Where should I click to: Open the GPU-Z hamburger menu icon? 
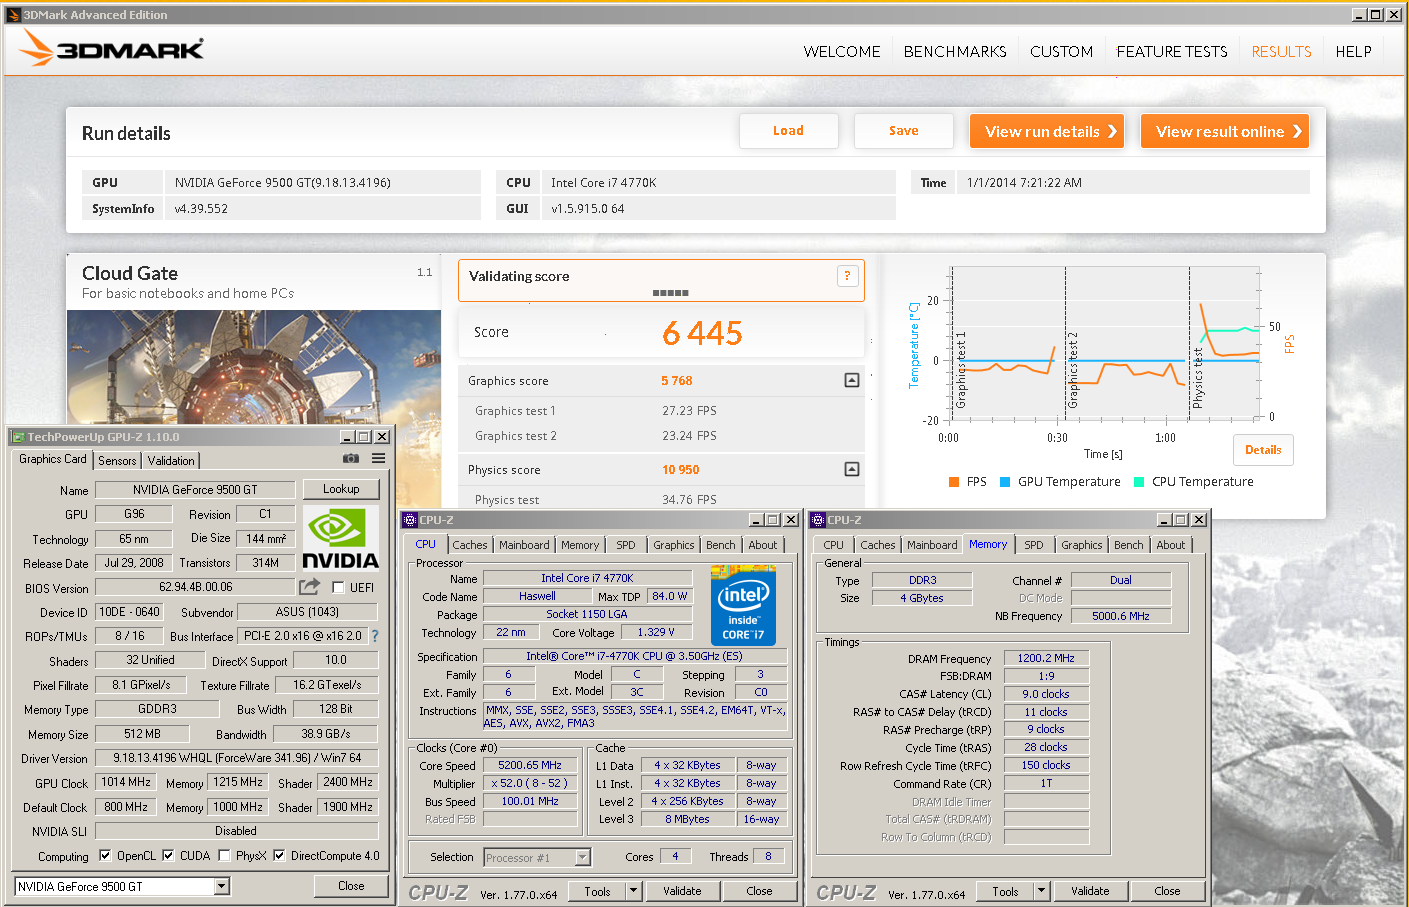click(x=378, y=458)
